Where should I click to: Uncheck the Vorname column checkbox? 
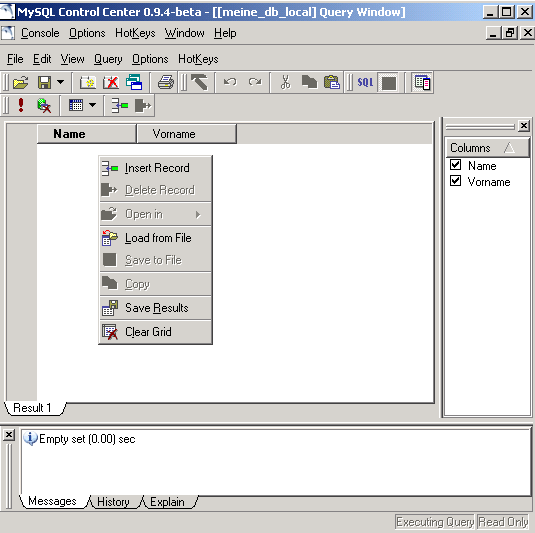coord(455,181)
